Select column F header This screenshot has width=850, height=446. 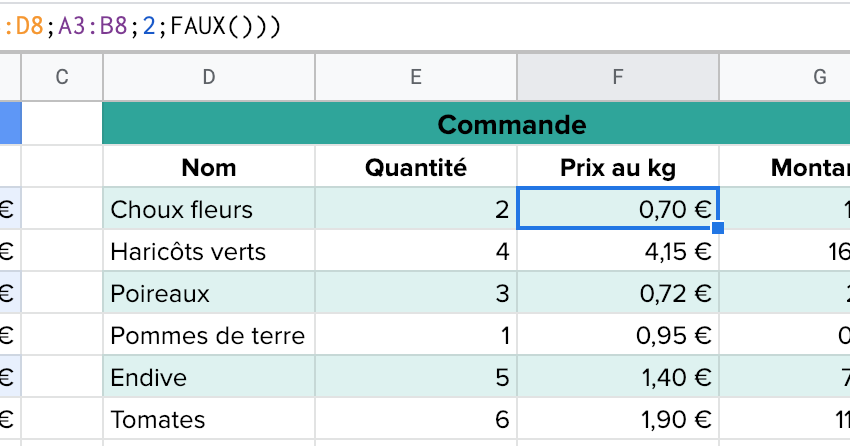[x=617, y=77]
